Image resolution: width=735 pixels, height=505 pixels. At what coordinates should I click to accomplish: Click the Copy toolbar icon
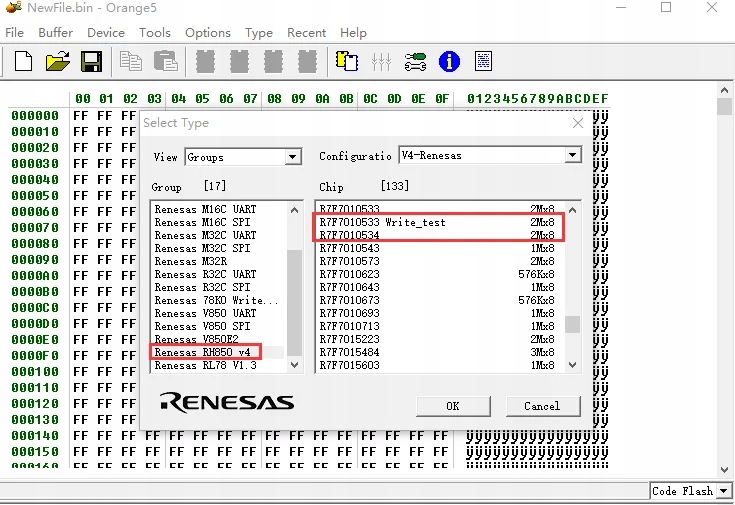click(131, 61)
